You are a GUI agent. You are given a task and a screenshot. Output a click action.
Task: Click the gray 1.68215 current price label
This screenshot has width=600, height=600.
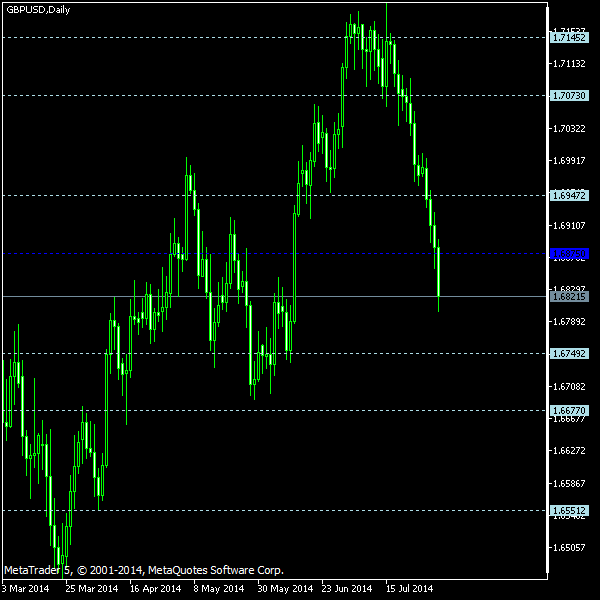pyautogui.click(x=569, y=297)
